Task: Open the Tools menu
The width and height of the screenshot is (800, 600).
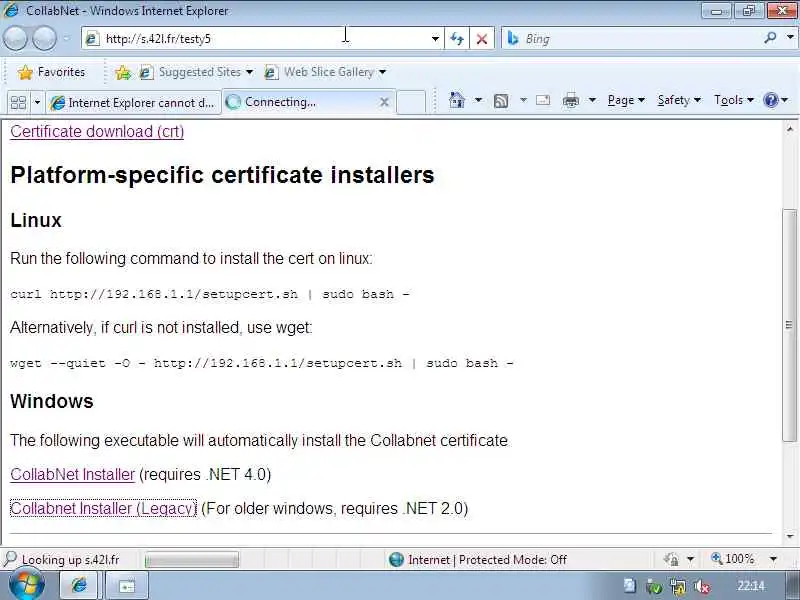Action: coord(733,100)
